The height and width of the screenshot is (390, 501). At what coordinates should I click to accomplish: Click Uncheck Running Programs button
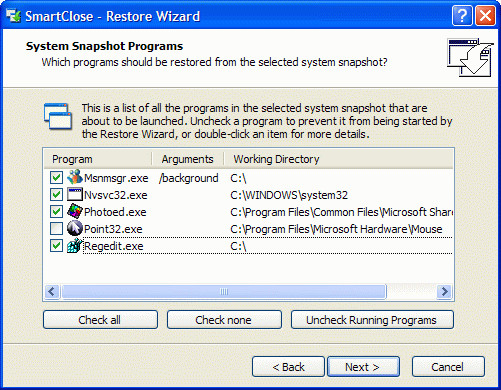click(x=372, y=320)
